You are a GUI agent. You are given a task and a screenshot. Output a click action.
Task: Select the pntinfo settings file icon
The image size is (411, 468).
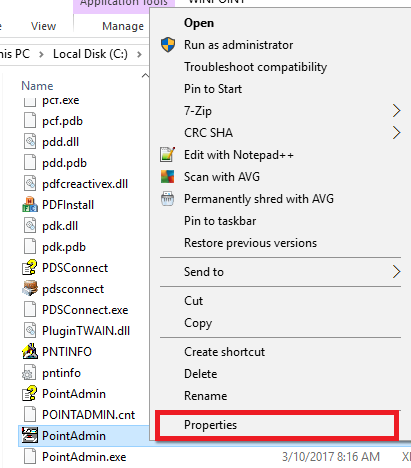point(30,373)
